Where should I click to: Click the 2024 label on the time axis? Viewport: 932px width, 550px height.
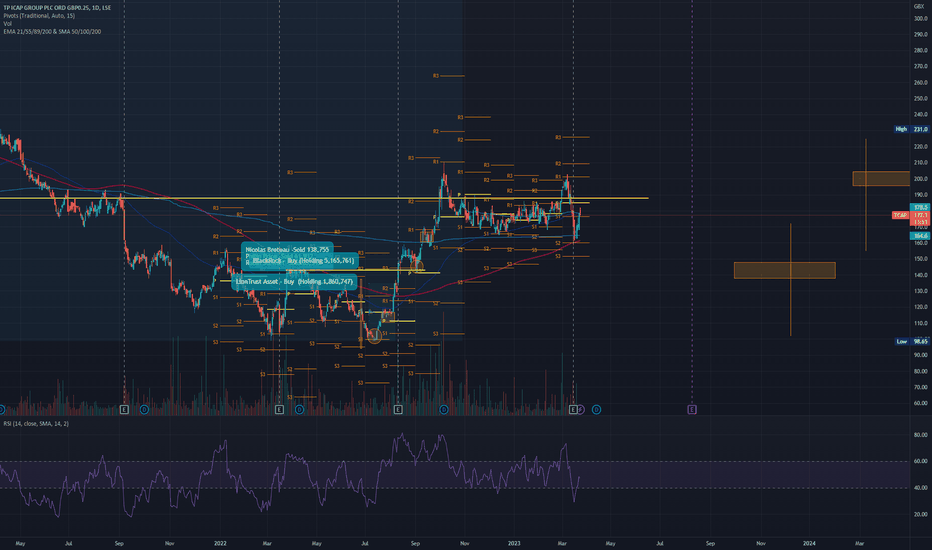pos(809,543)
